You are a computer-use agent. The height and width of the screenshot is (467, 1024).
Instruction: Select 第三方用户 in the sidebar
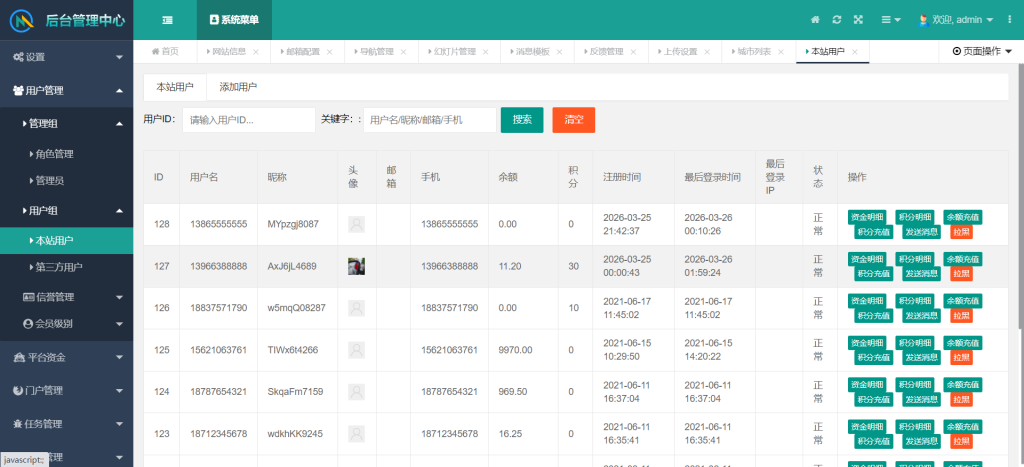(59, 267)
